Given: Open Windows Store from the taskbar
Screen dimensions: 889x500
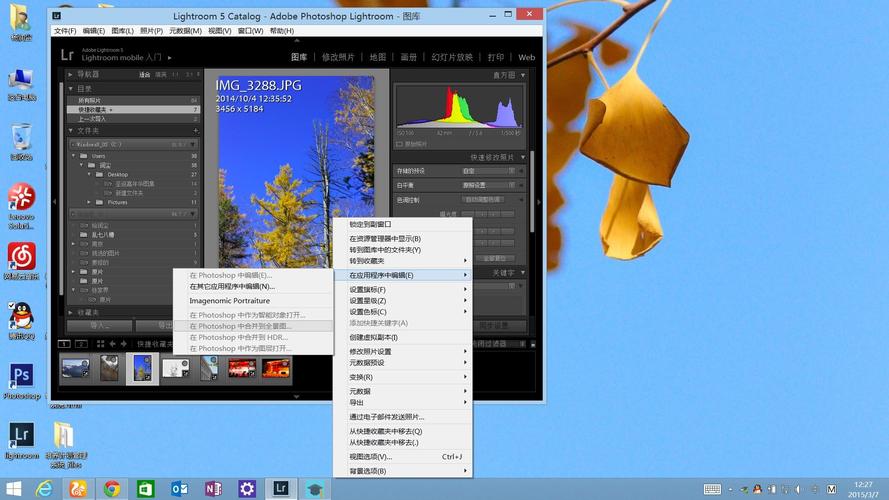Looking at the screenshot, I should pyautogui.click(x=146, y=489).
